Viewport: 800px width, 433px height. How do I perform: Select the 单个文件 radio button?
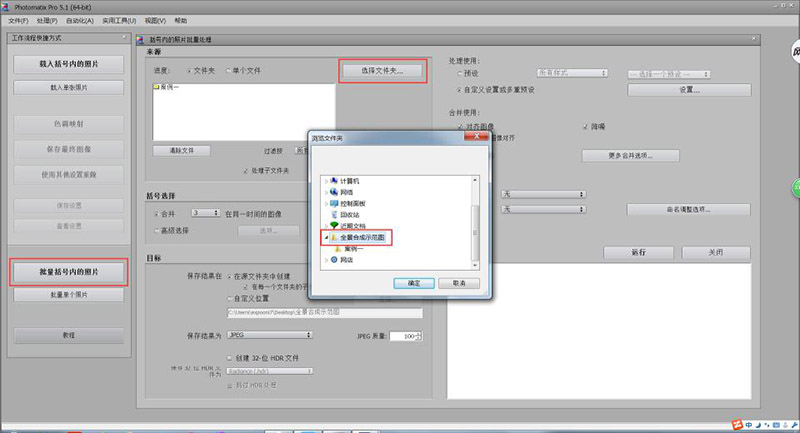click(226, 71)
